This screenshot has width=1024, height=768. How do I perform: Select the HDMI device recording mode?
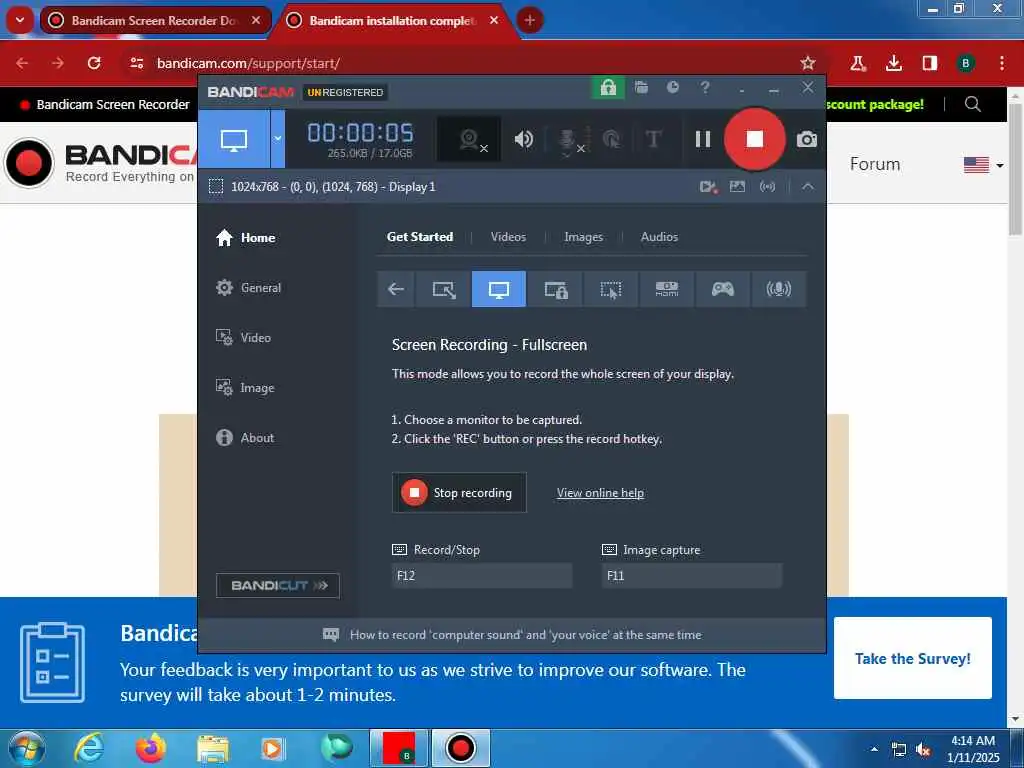tap(667, 289)
